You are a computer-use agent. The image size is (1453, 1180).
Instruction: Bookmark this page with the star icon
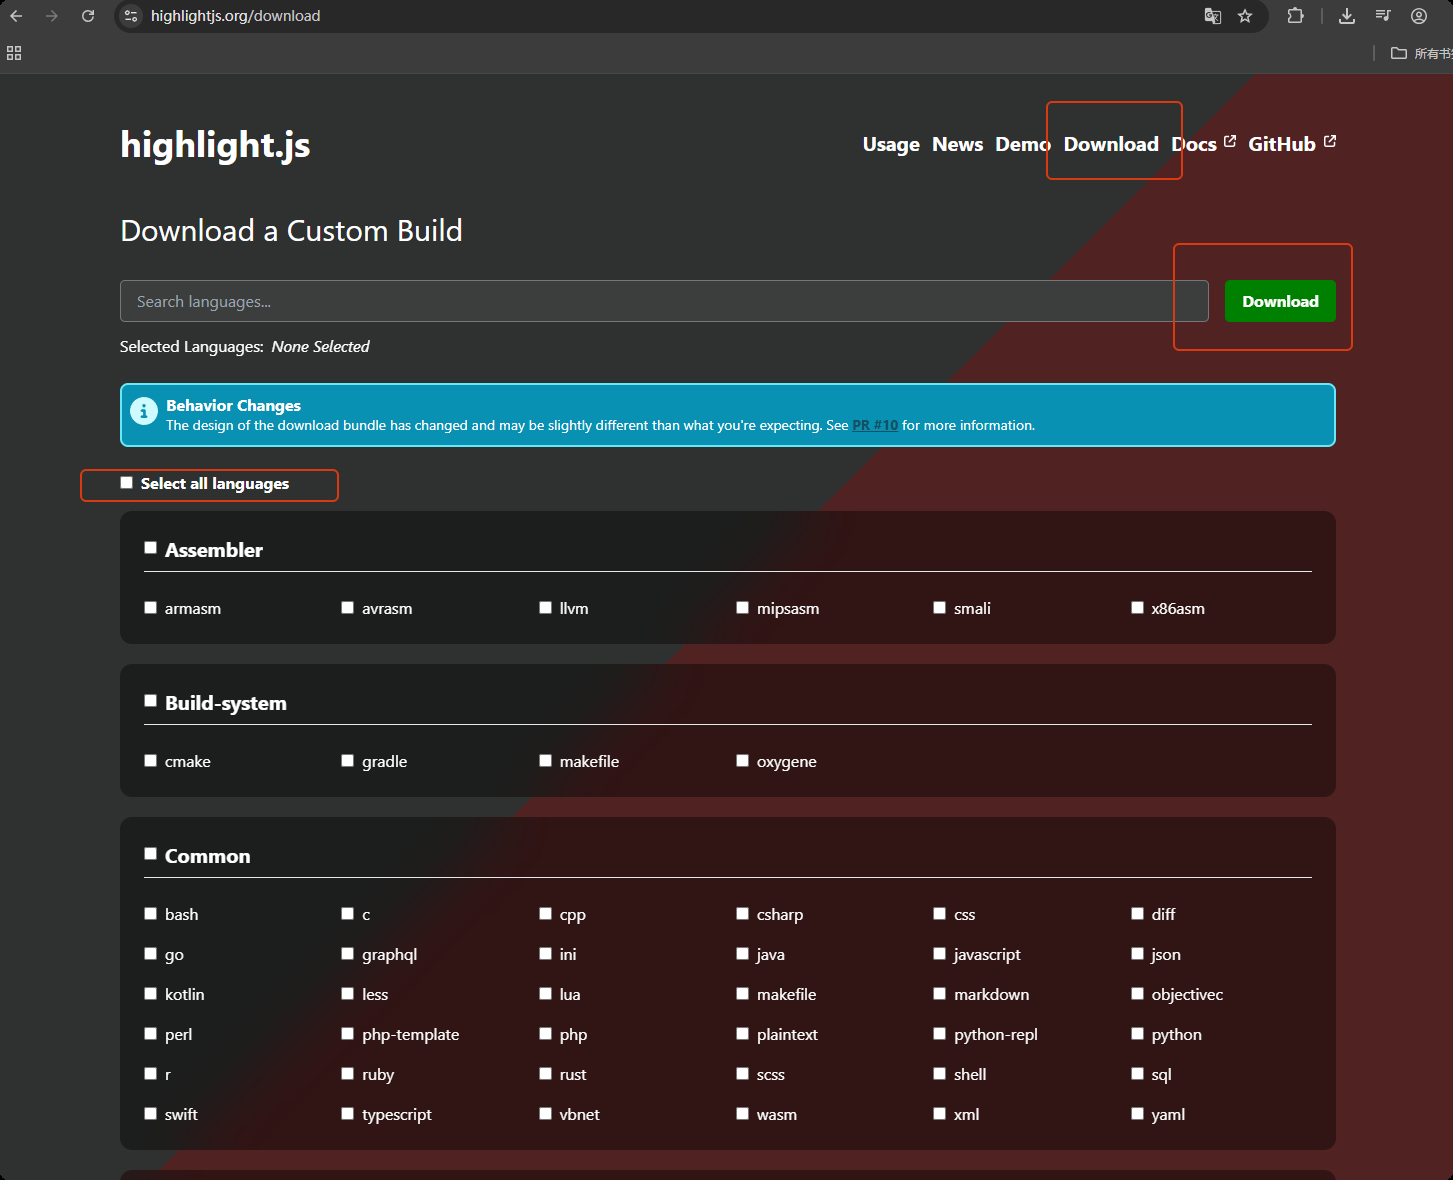(1245, 16)
